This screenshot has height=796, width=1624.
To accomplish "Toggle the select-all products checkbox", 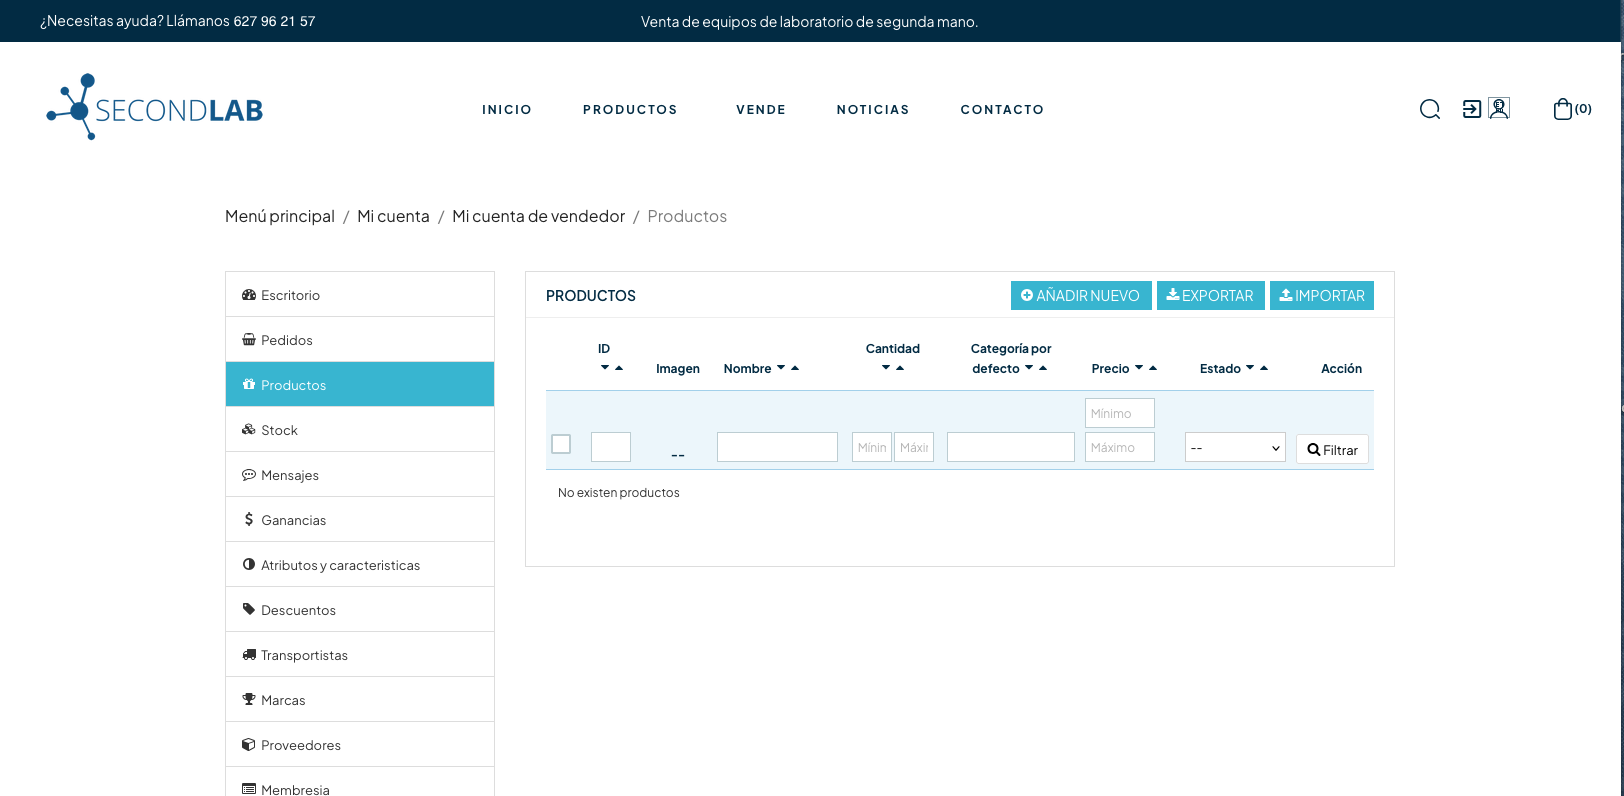I will (x=561, y=444).
